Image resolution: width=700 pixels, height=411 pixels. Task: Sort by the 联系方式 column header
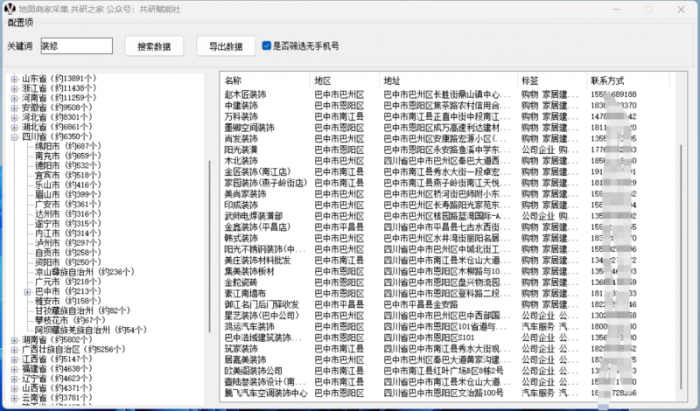pos(628,81)
